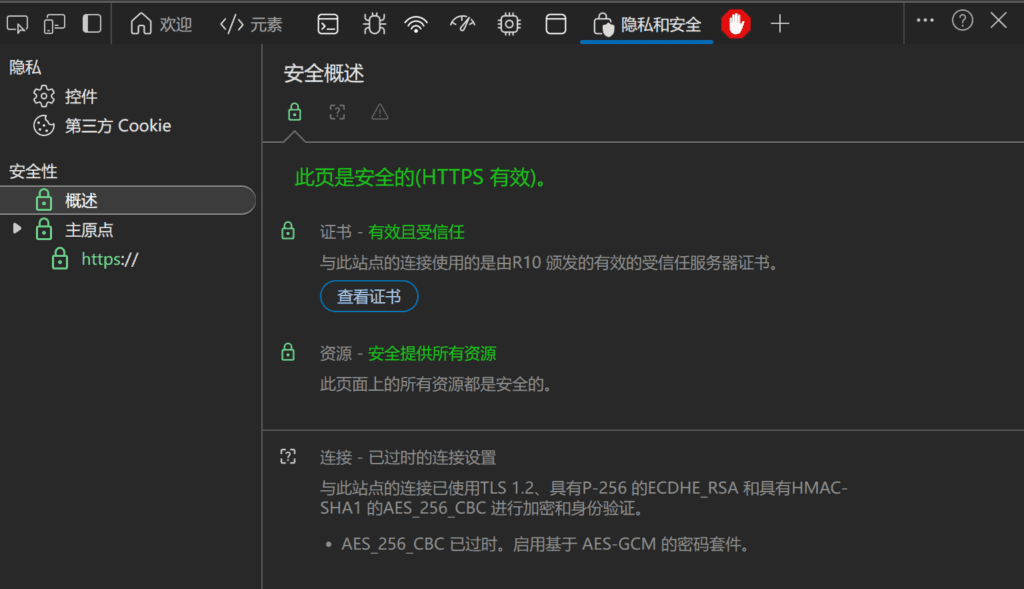Image resolution: width=1024 pixels, height=589 pixels.
Task: Select the green lock security sub-tab
Action: tap(294, 112)
